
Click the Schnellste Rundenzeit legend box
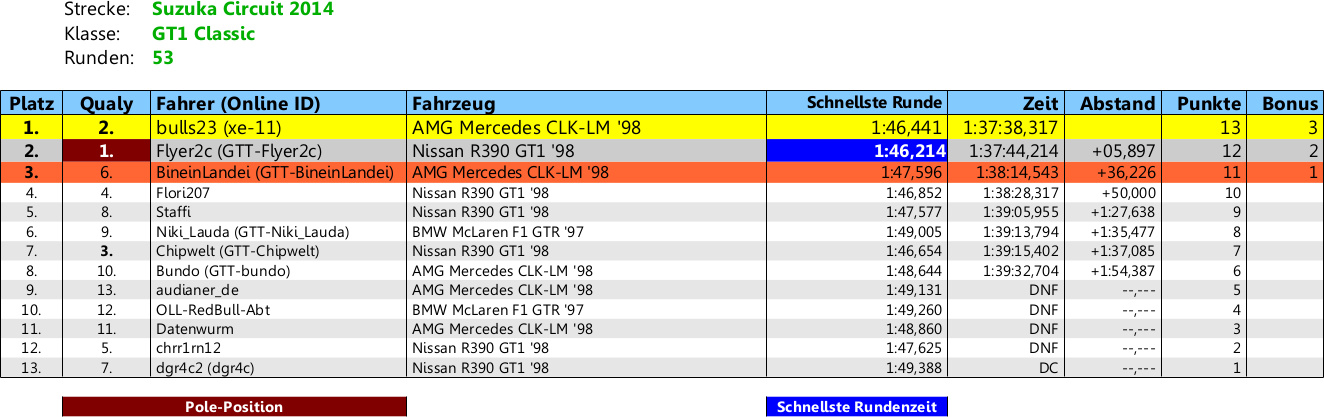[856, 407]
